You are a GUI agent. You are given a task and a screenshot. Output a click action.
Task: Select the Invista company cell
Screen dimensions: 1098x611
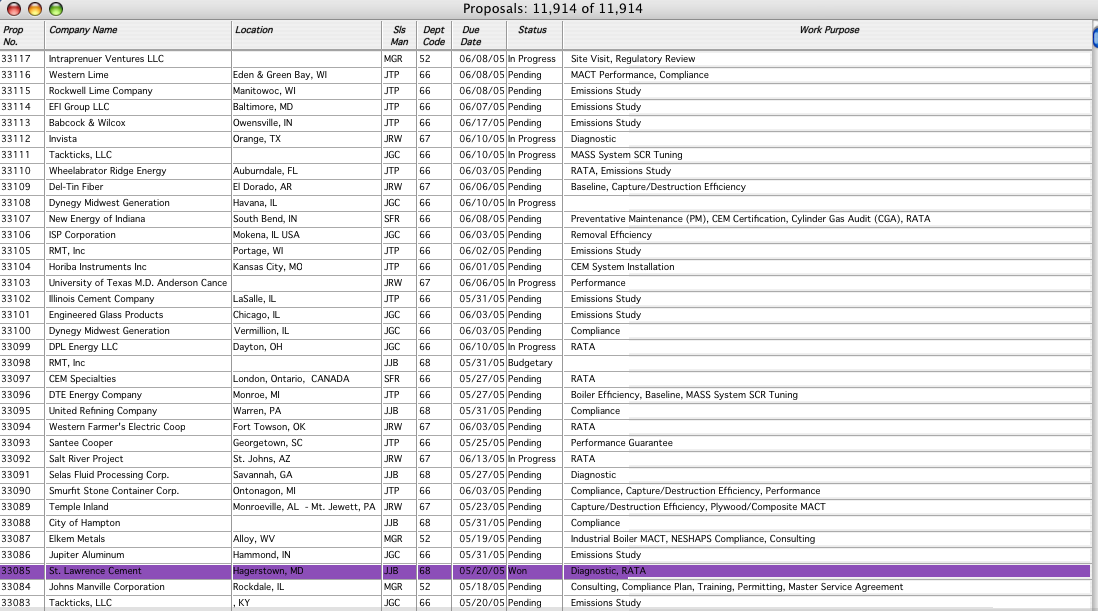point(62,139)
